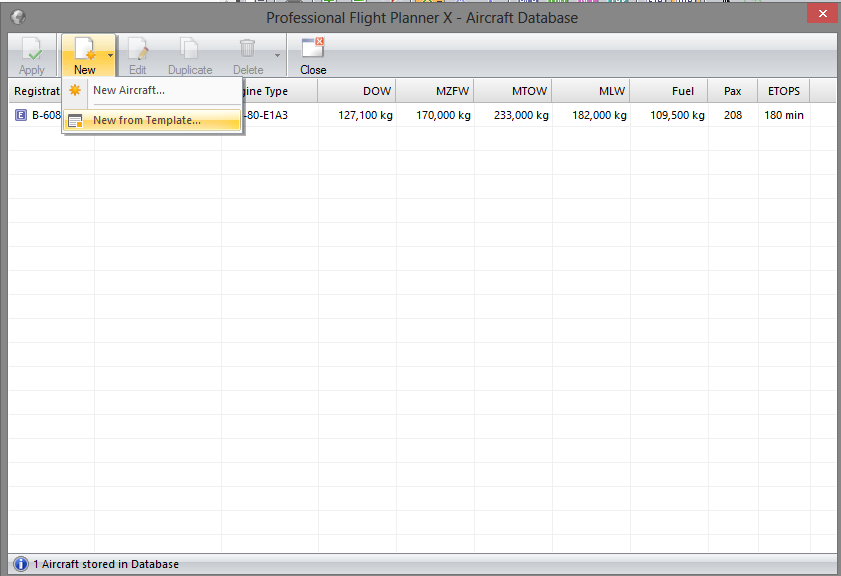Open the Delete dropdown arrow
Viewport: 841px width, 576px height.
tap(277, 55)
